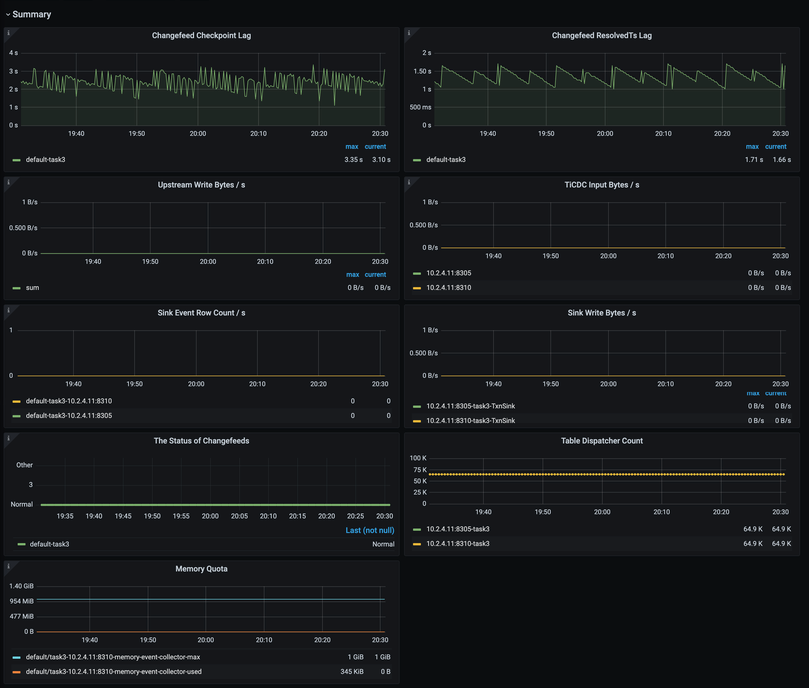809x688 pixels.
Task: Show info for TiCDC Input Bytes panel
Action: pos(409,183)
